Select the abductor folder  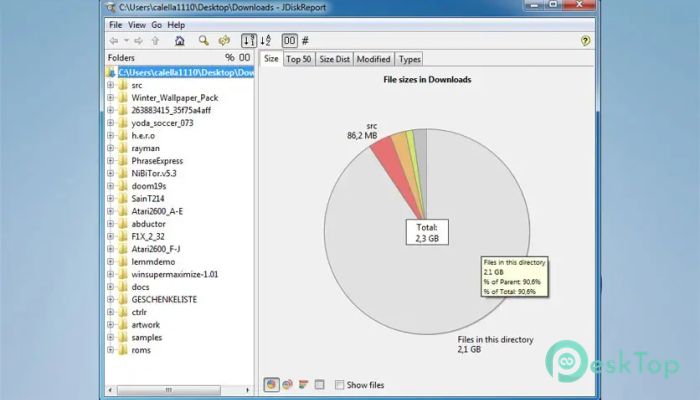point(148,224)
